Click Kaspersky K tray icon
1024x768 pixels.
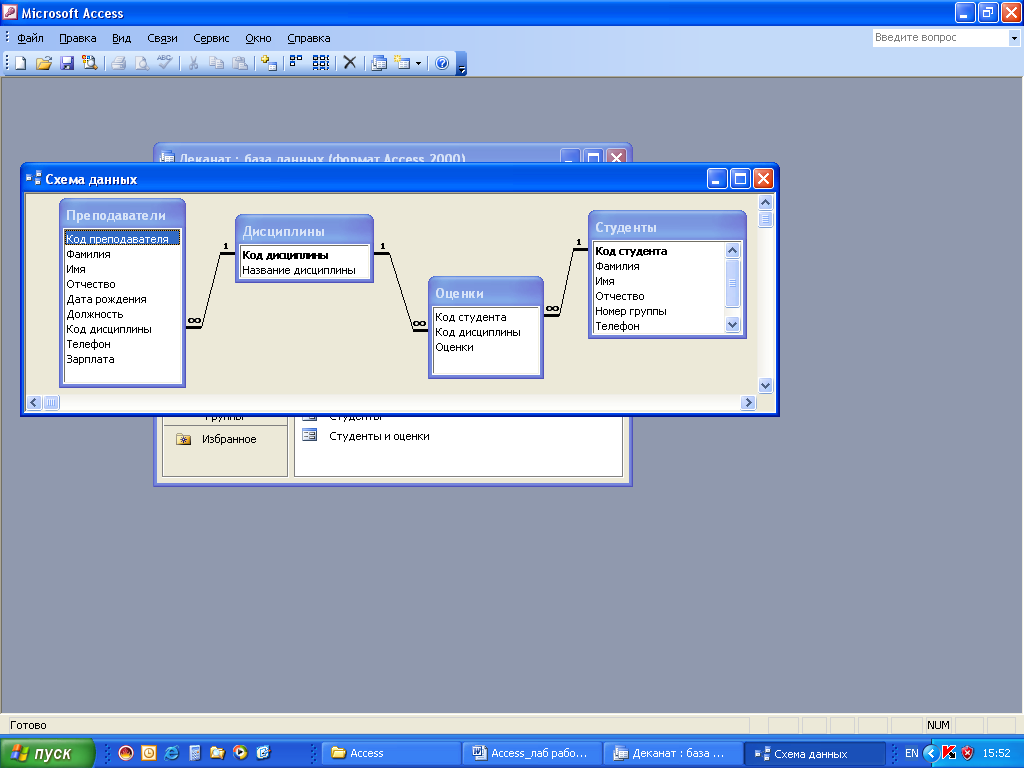tap(949, 753)
